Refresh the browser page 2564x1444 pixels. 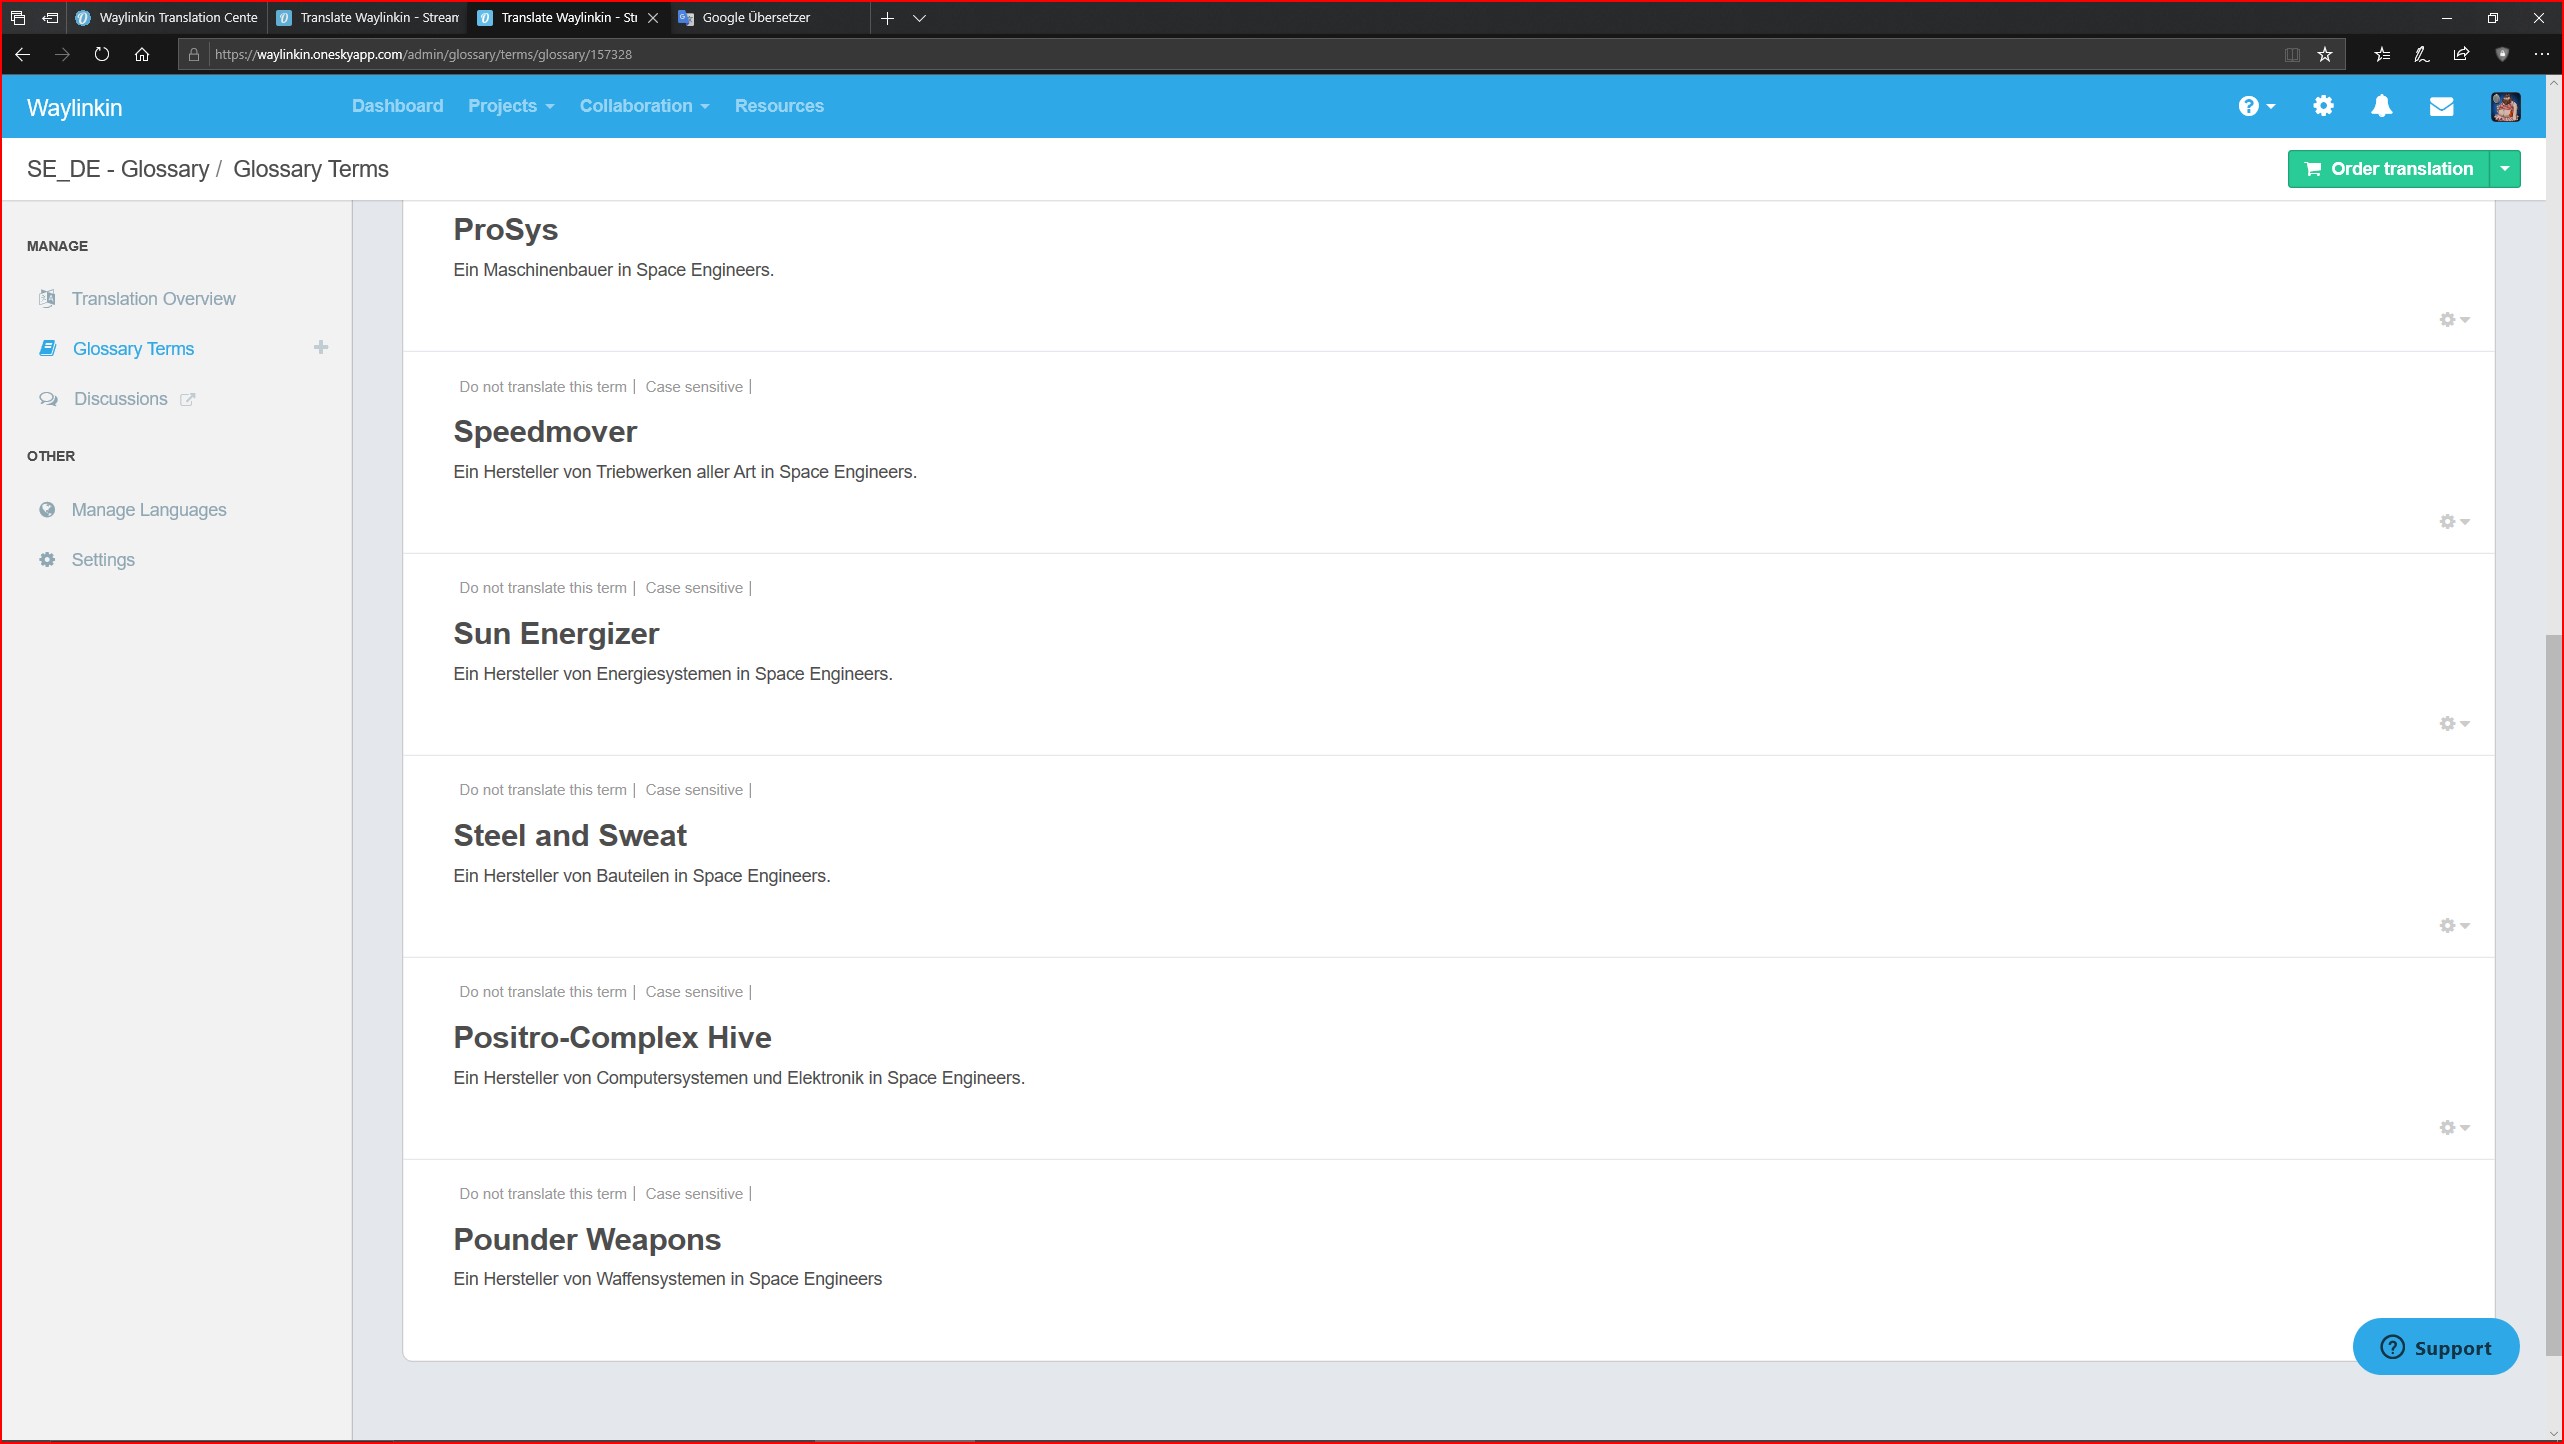pyautogui.click(x=102, y=54)
